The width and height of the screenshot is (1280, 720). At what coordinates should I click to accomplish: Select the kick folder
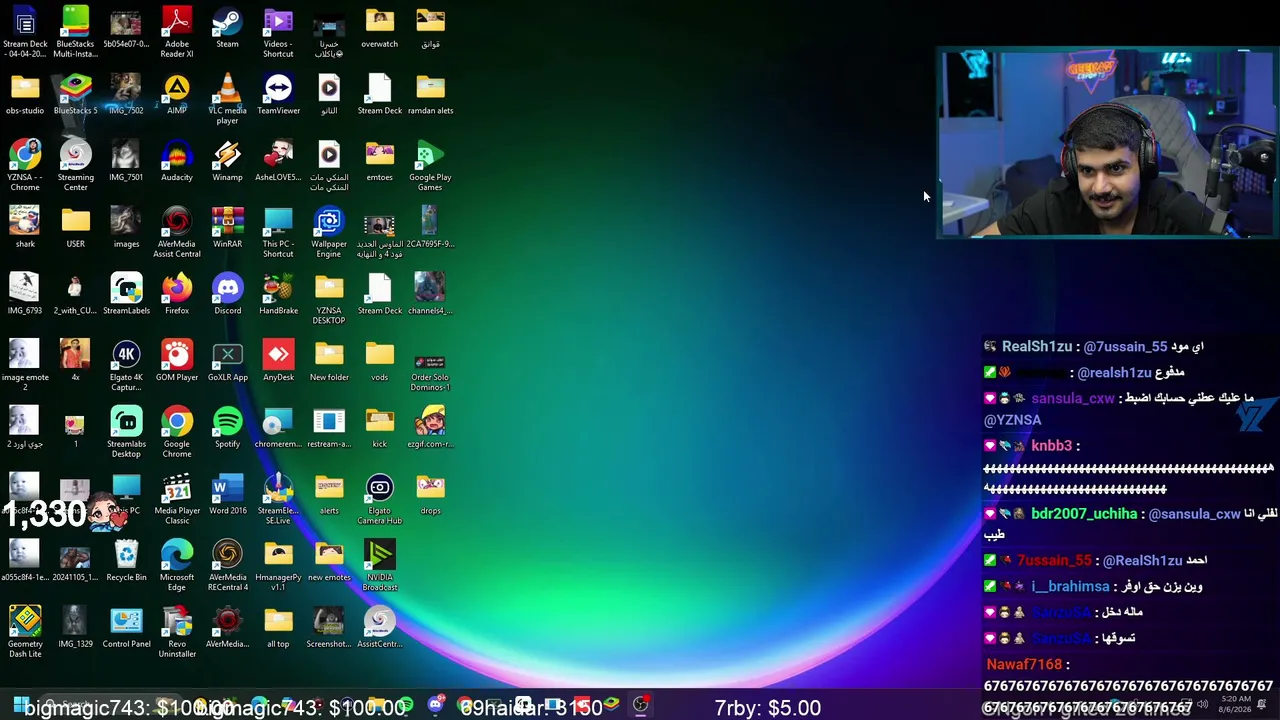379,428
